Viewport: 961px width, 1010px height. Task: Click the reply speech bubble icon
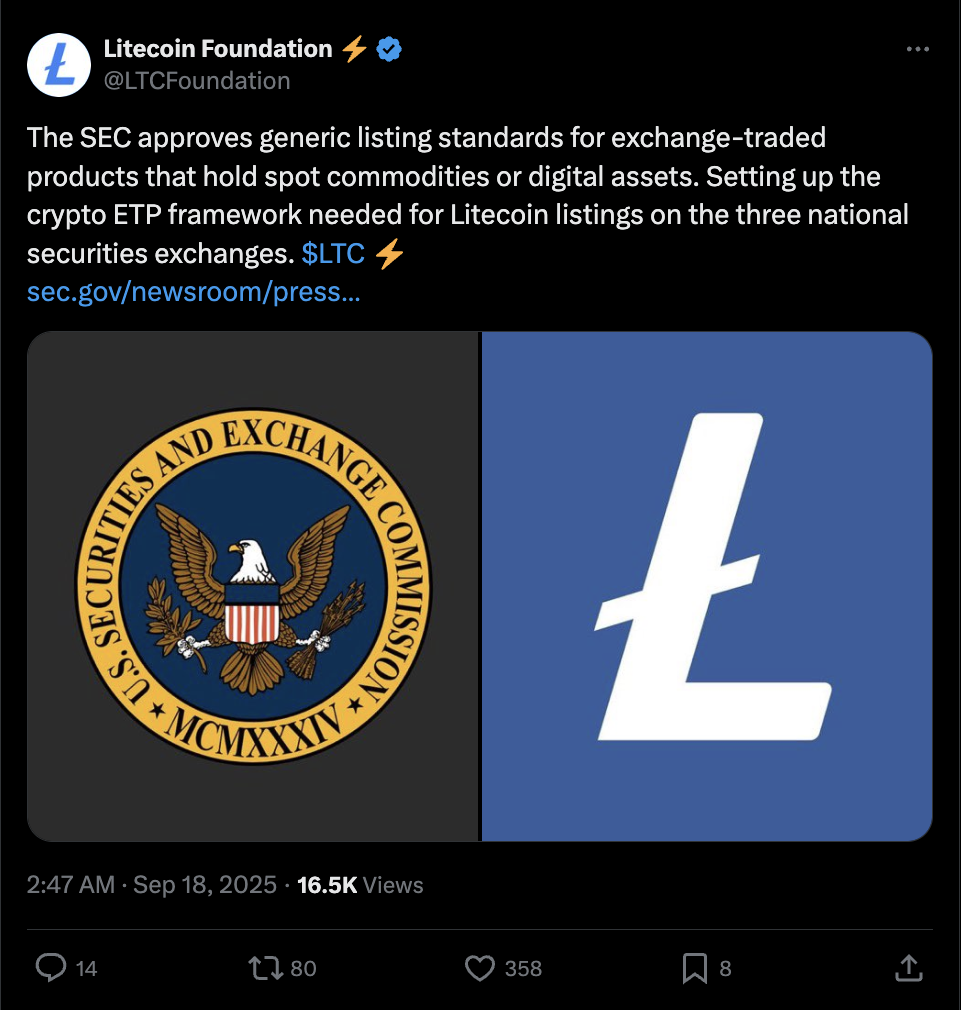(51, 967)
